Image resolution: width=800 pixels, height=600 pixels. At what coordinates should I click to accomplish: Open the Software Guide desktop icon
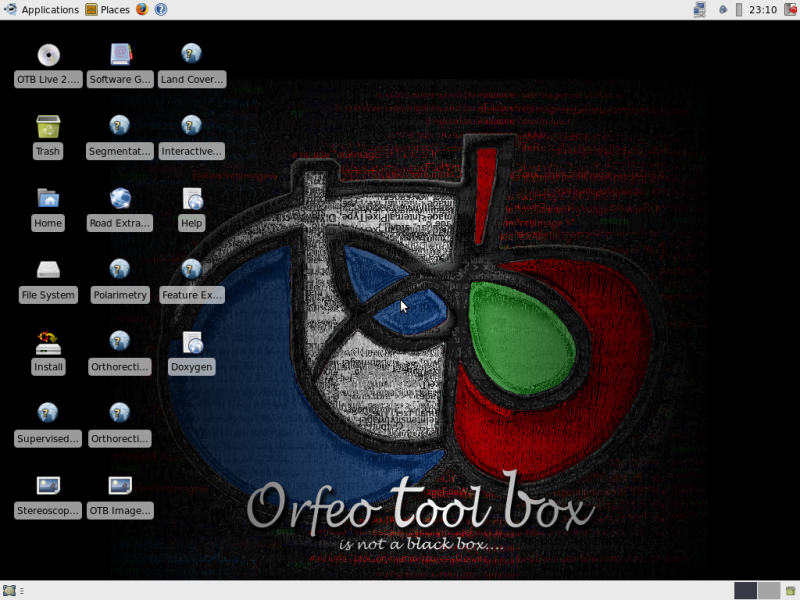(x=120, y=55)
